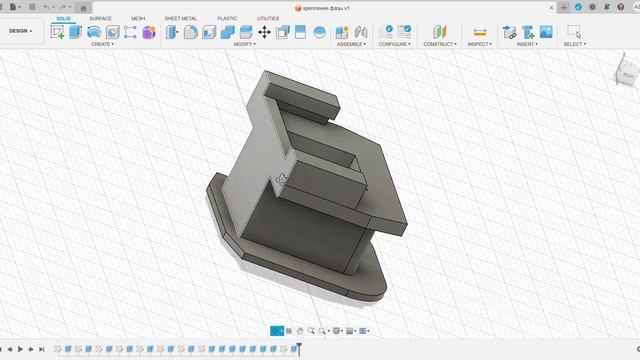Image resolution: width=640 pixels, height=360 pixels.
Task: Switch to the SOLID tab
Action: [x=64, y=19]
